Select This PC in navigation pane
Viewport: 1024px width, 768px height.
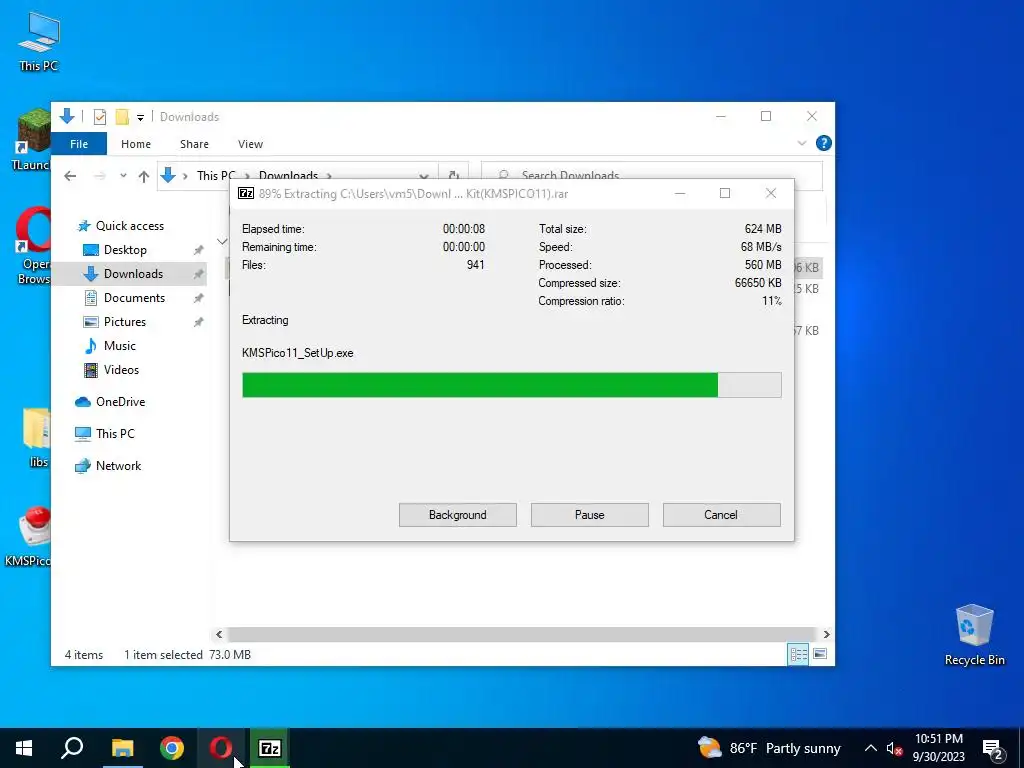tap(115, 434)
